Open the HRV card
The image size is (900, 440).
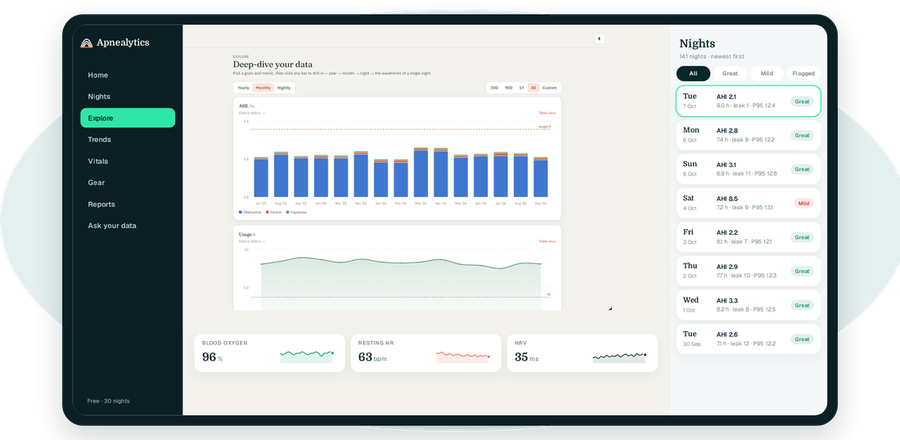[582, 353]
